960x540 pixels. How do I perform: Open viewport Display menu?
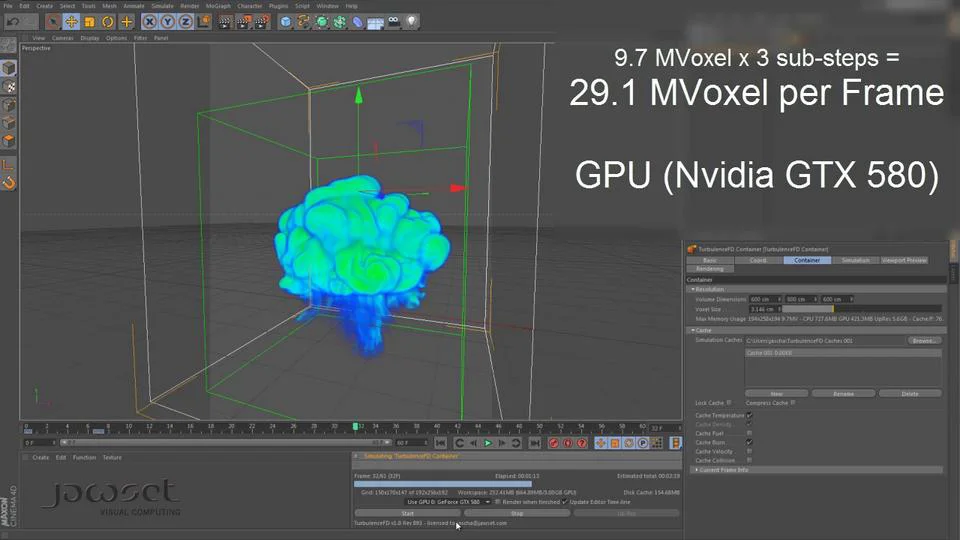pos(89,38)
